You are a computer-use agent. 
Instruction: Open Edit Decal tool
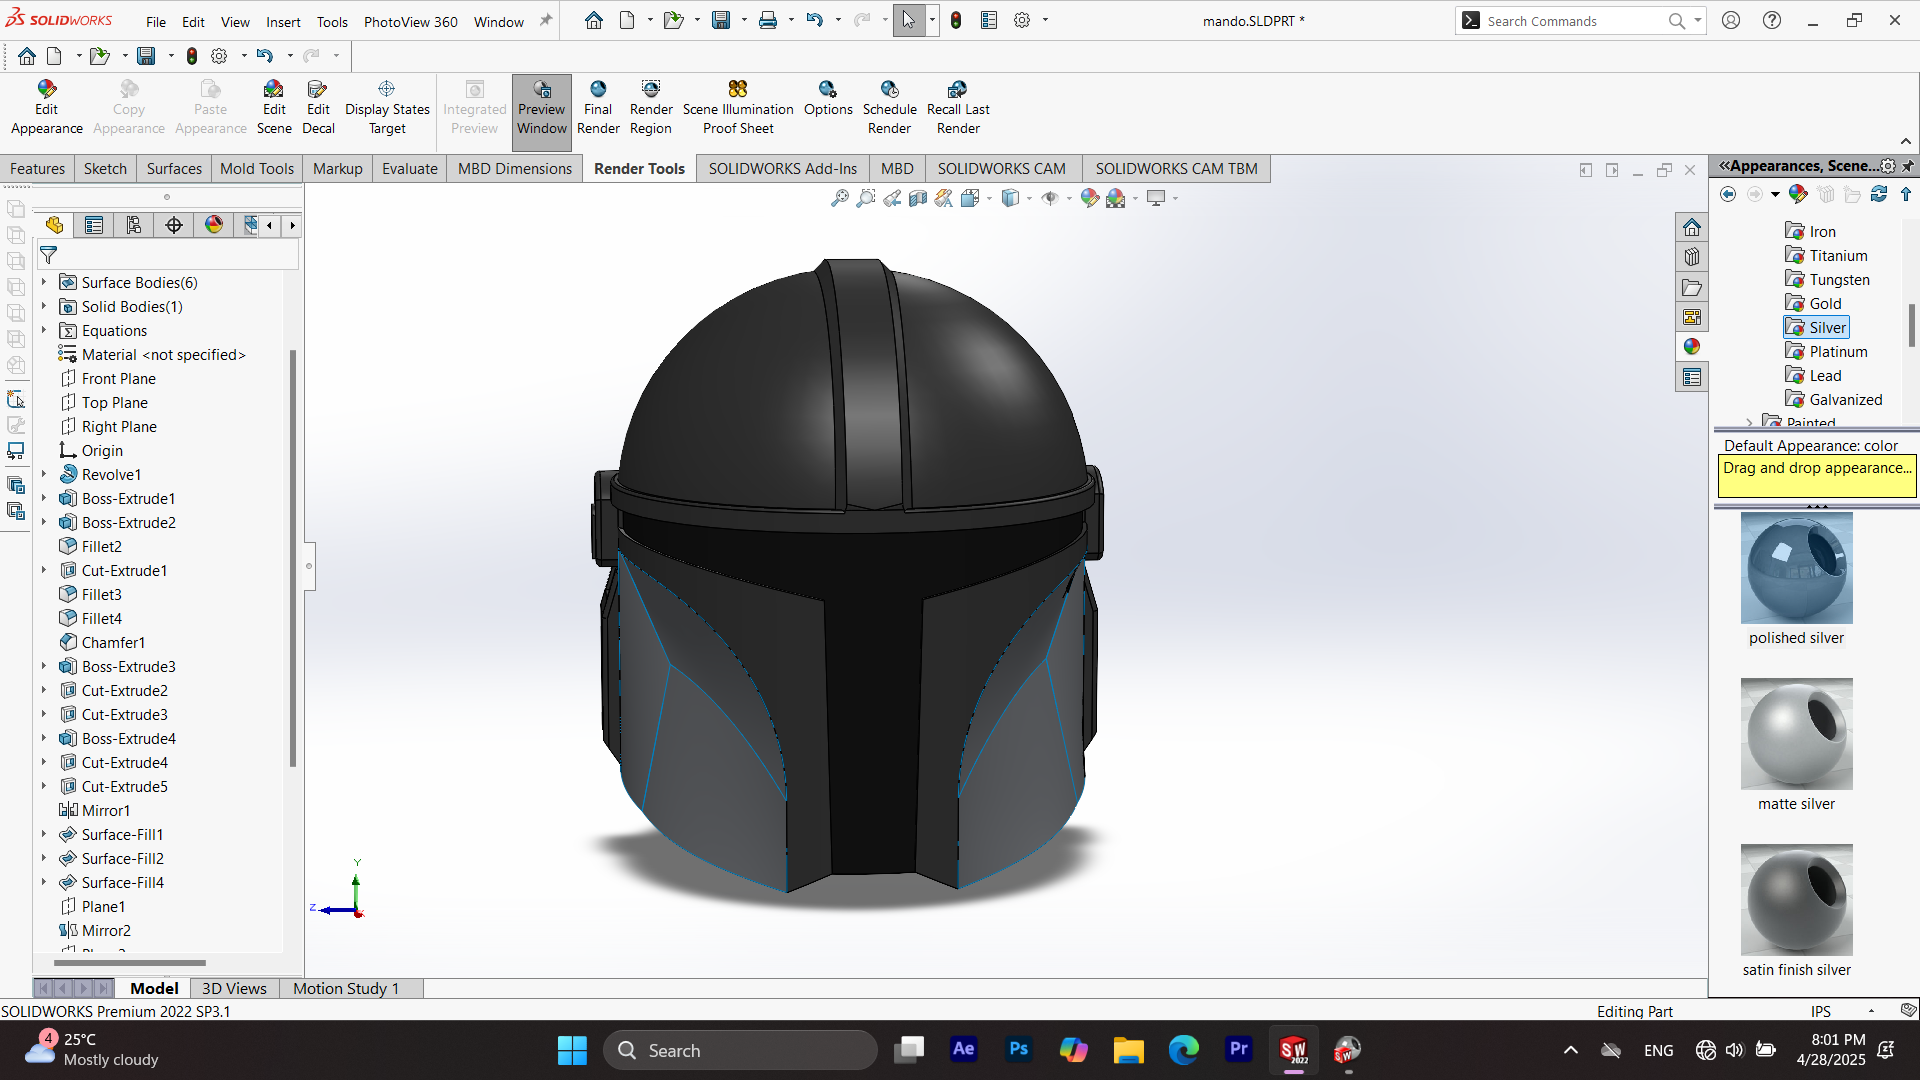tap(318, 108)
